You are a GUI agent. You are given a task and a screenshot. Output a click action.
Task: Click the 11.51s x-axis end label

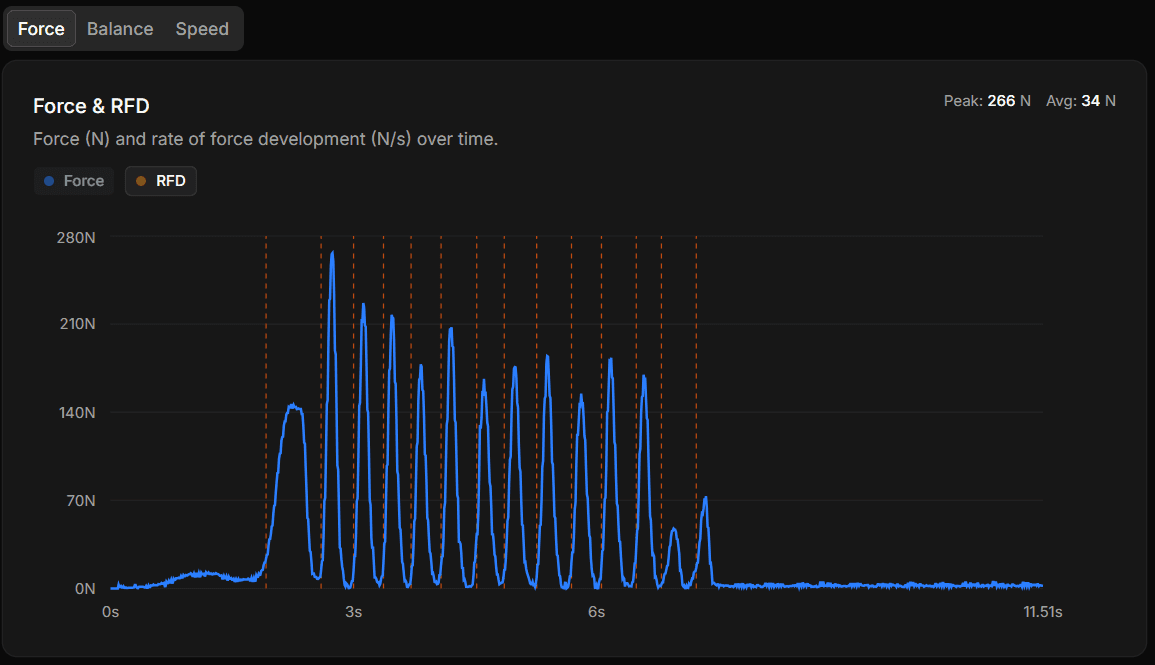coord(1043,612)
